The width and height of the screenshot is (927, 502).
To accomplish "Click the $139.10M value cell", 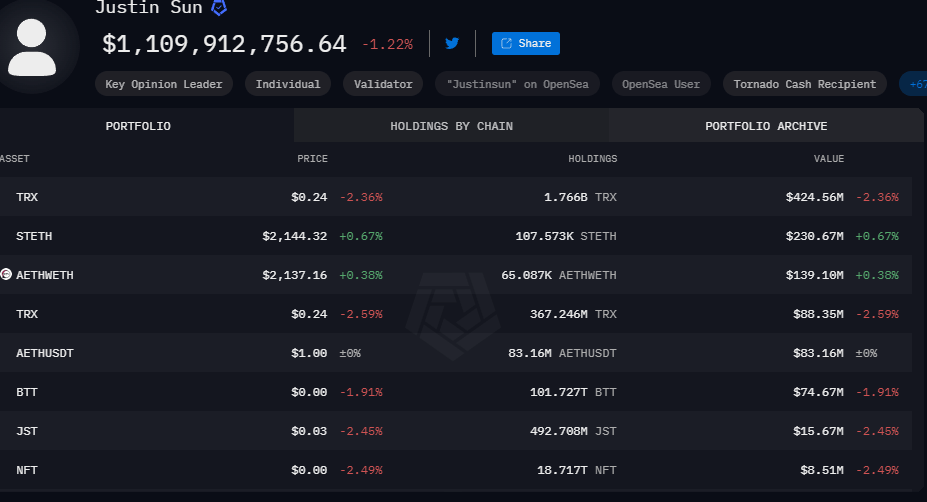I will [x=815, y=275].
